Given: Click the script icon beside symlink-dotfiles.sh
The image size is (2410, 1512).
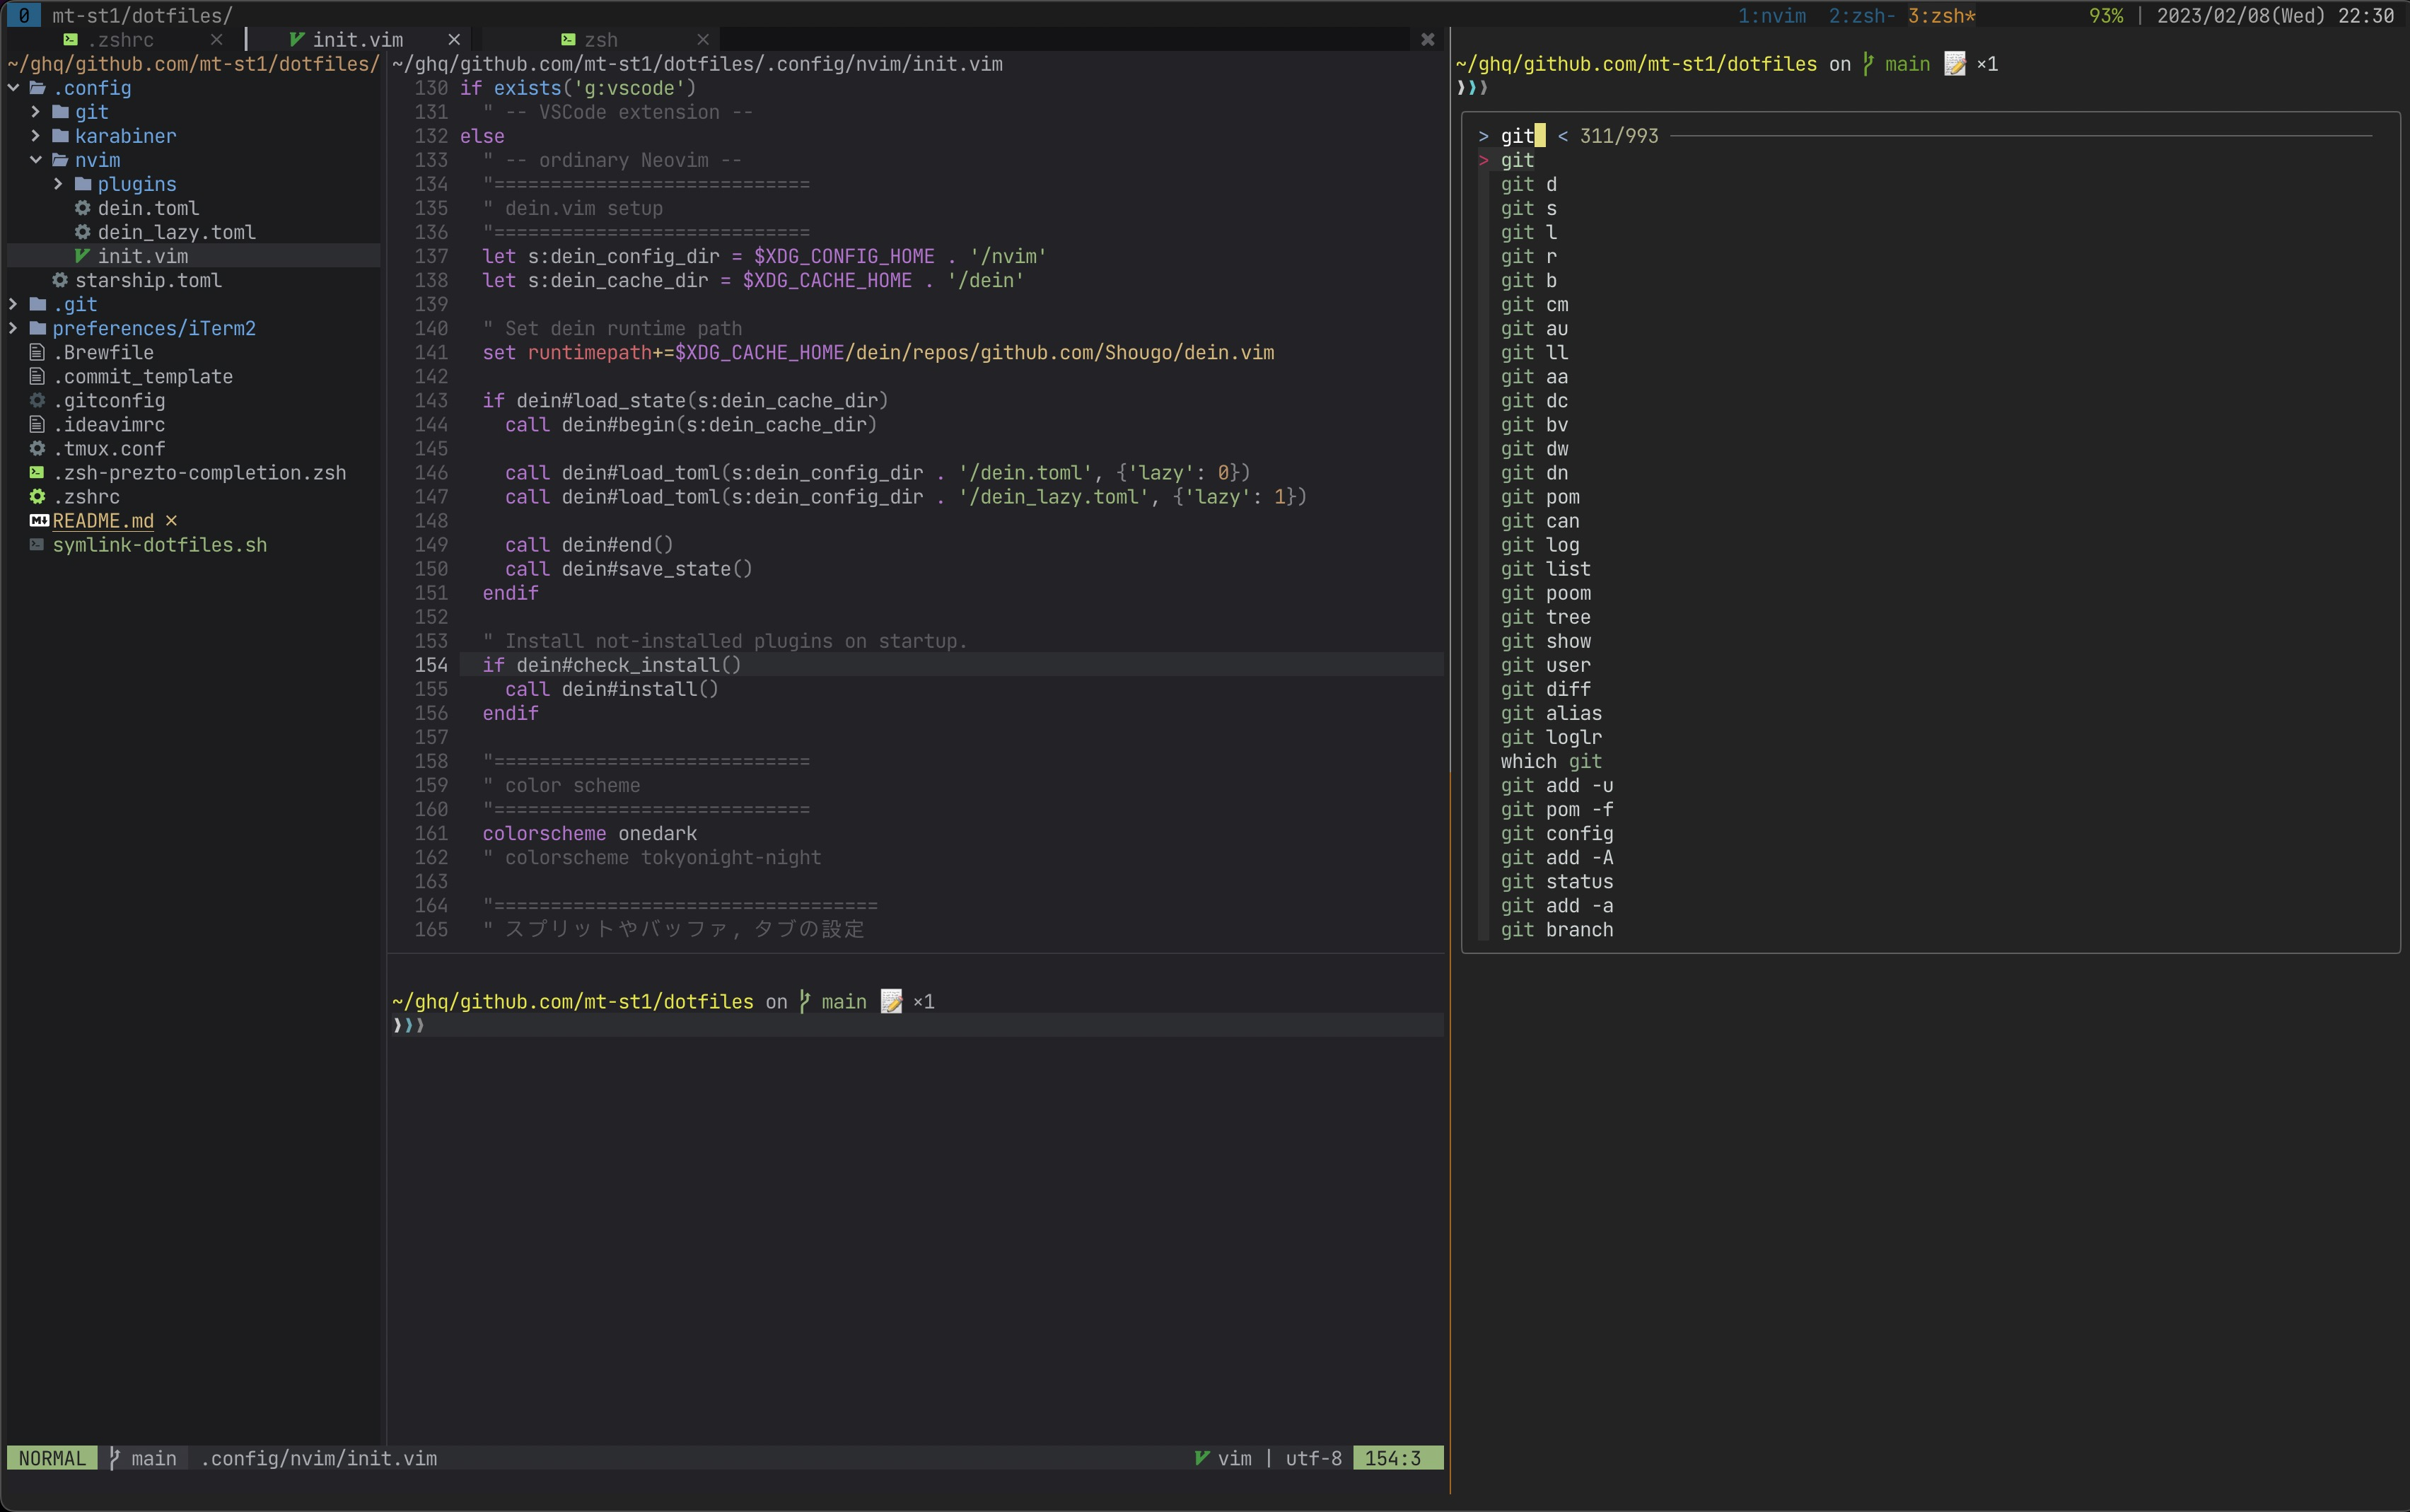Looking at the screenshot, I should click(x=37, y=545).
